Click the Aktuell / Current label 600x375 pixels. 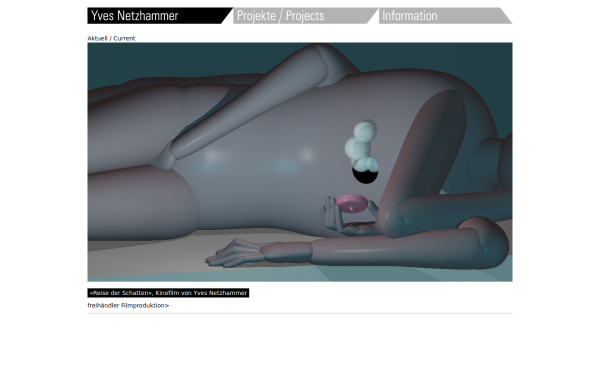(x=111, y=38)
